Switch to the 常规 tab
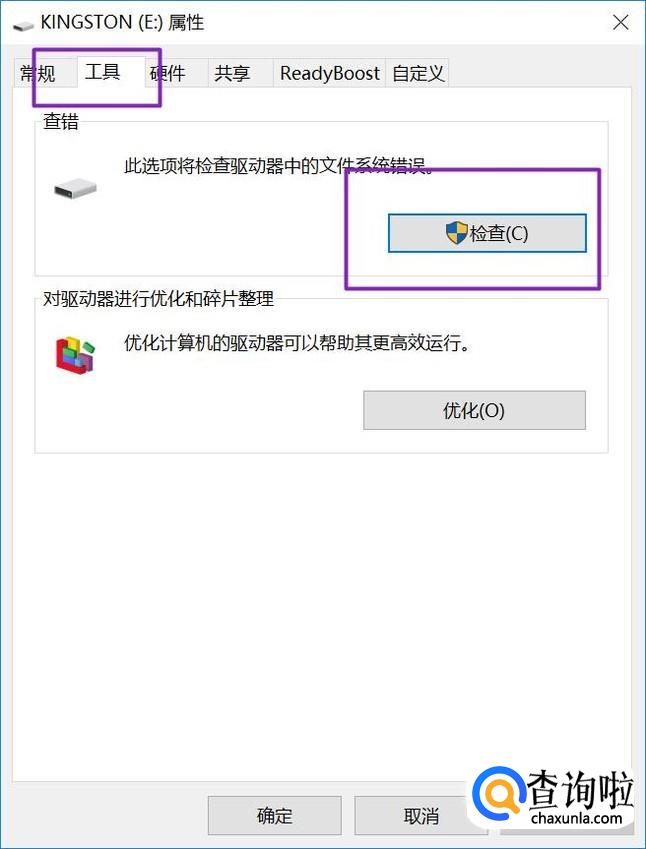This screenshot has width=646, height=849. point(38,74)
